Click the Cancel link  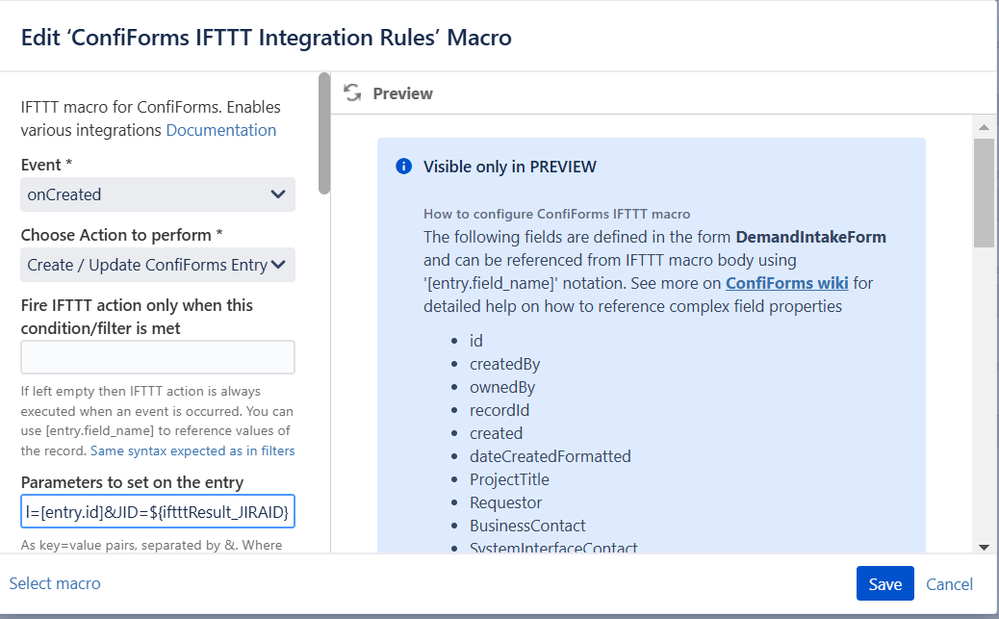[949, 584]
